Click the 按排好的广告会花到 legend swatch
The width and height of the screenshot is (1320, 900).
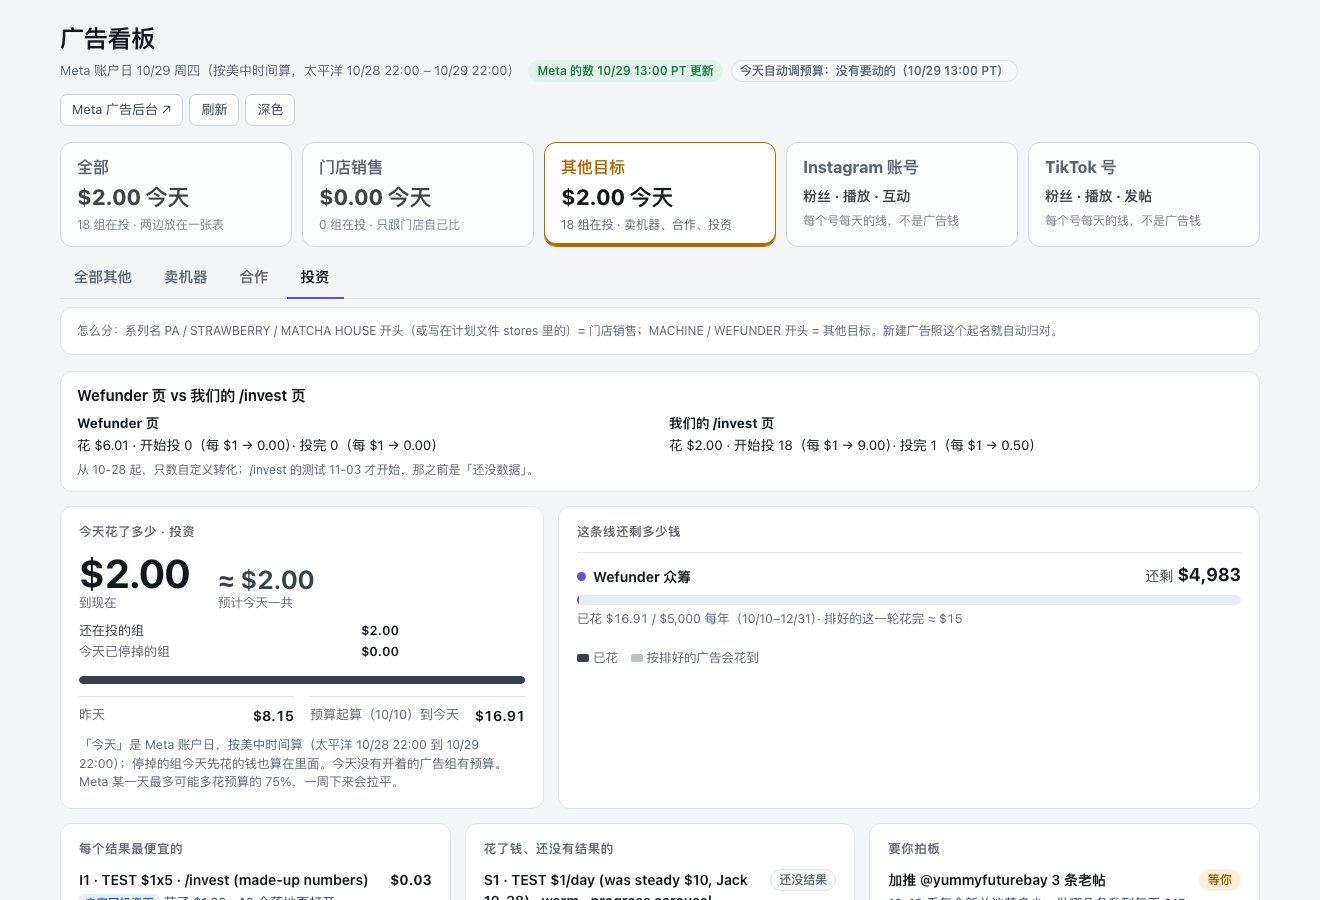(x=637, y=658)
